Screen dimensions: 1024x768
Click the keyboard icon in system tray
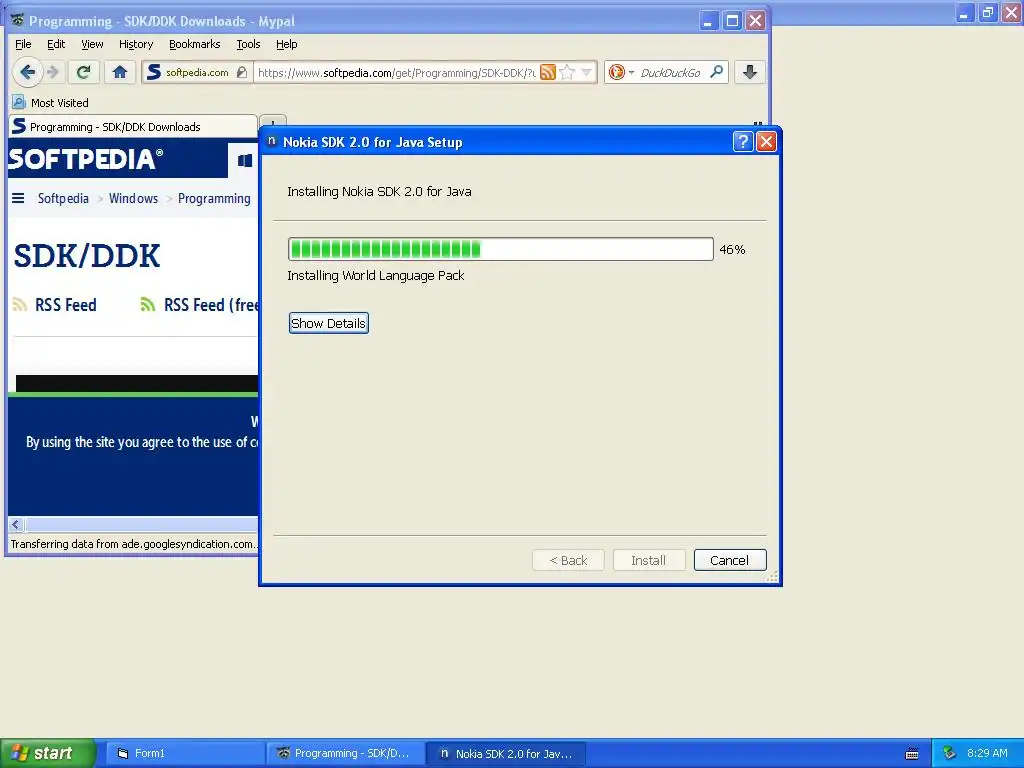pos(912,754)
